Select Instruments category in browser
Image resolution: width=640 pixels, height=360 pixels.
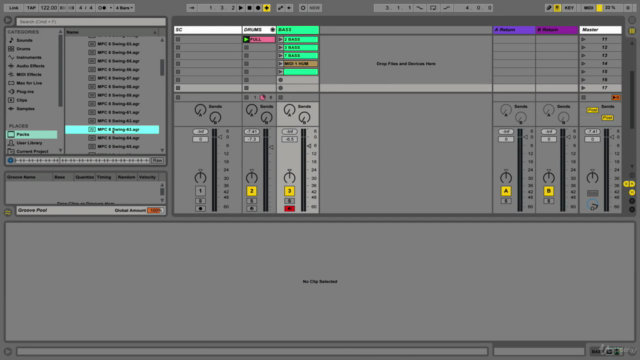29,58
